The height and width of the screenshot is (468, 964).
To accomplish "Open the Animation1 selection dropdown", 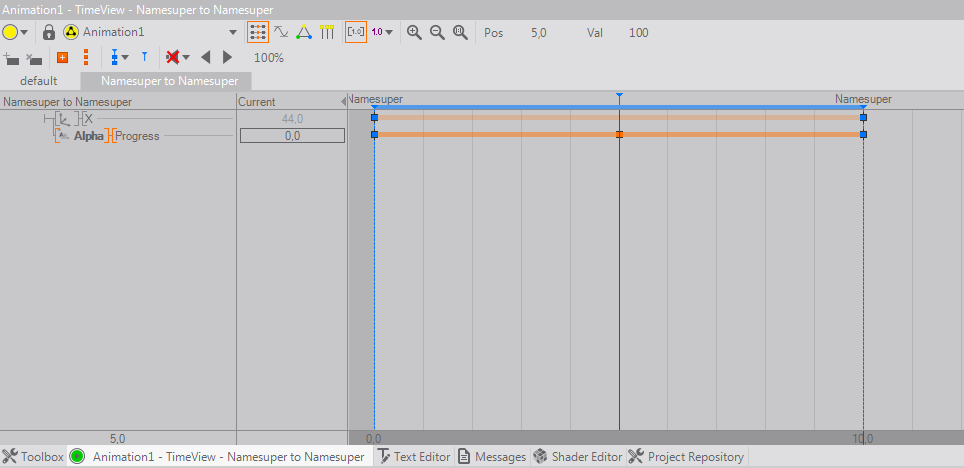I will click(233, 32).
